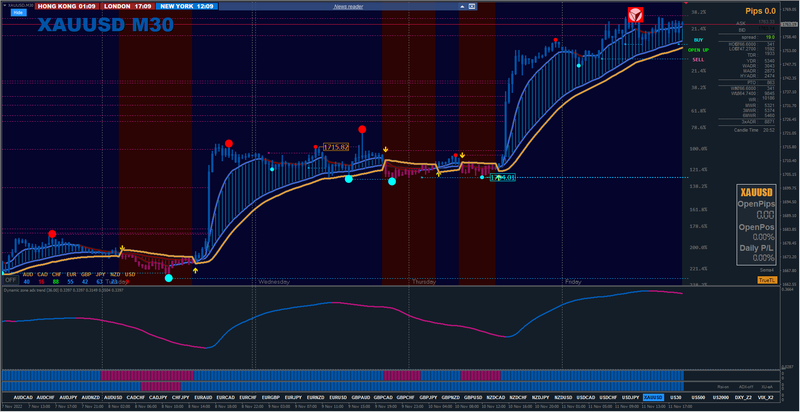Click the OpenPips label
Screen dimensions: 800x412
[x=756, y=204]
